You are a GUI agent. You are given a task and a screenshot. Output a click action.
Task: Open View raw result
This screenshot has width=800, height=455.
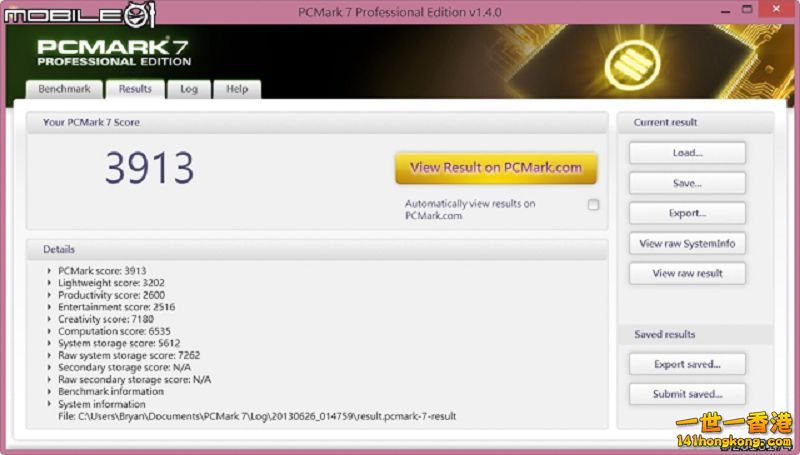click(x=687, y=273)
